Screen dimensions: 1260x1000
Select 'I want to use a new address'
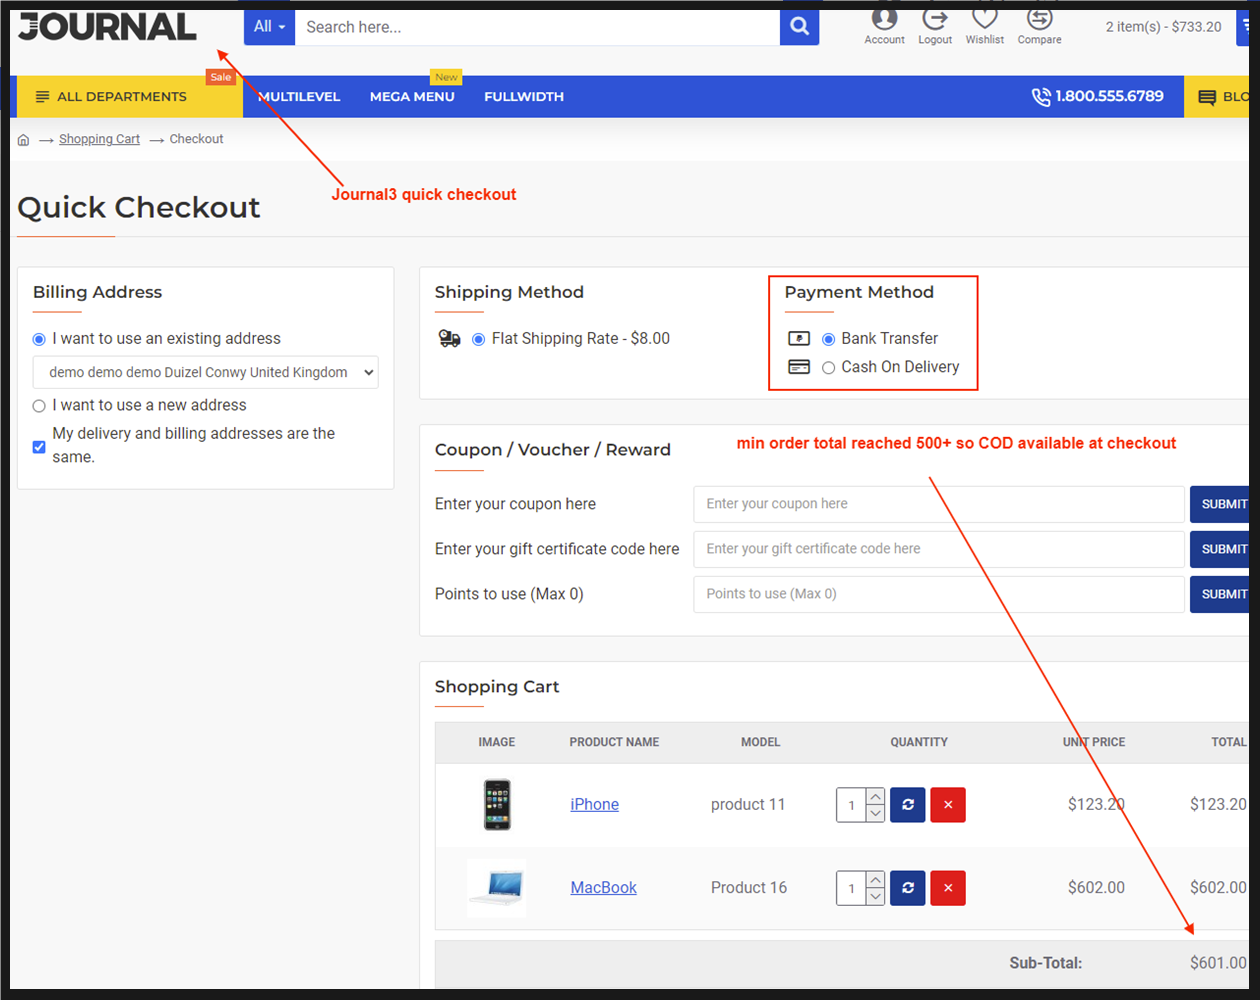pos(39,406)
